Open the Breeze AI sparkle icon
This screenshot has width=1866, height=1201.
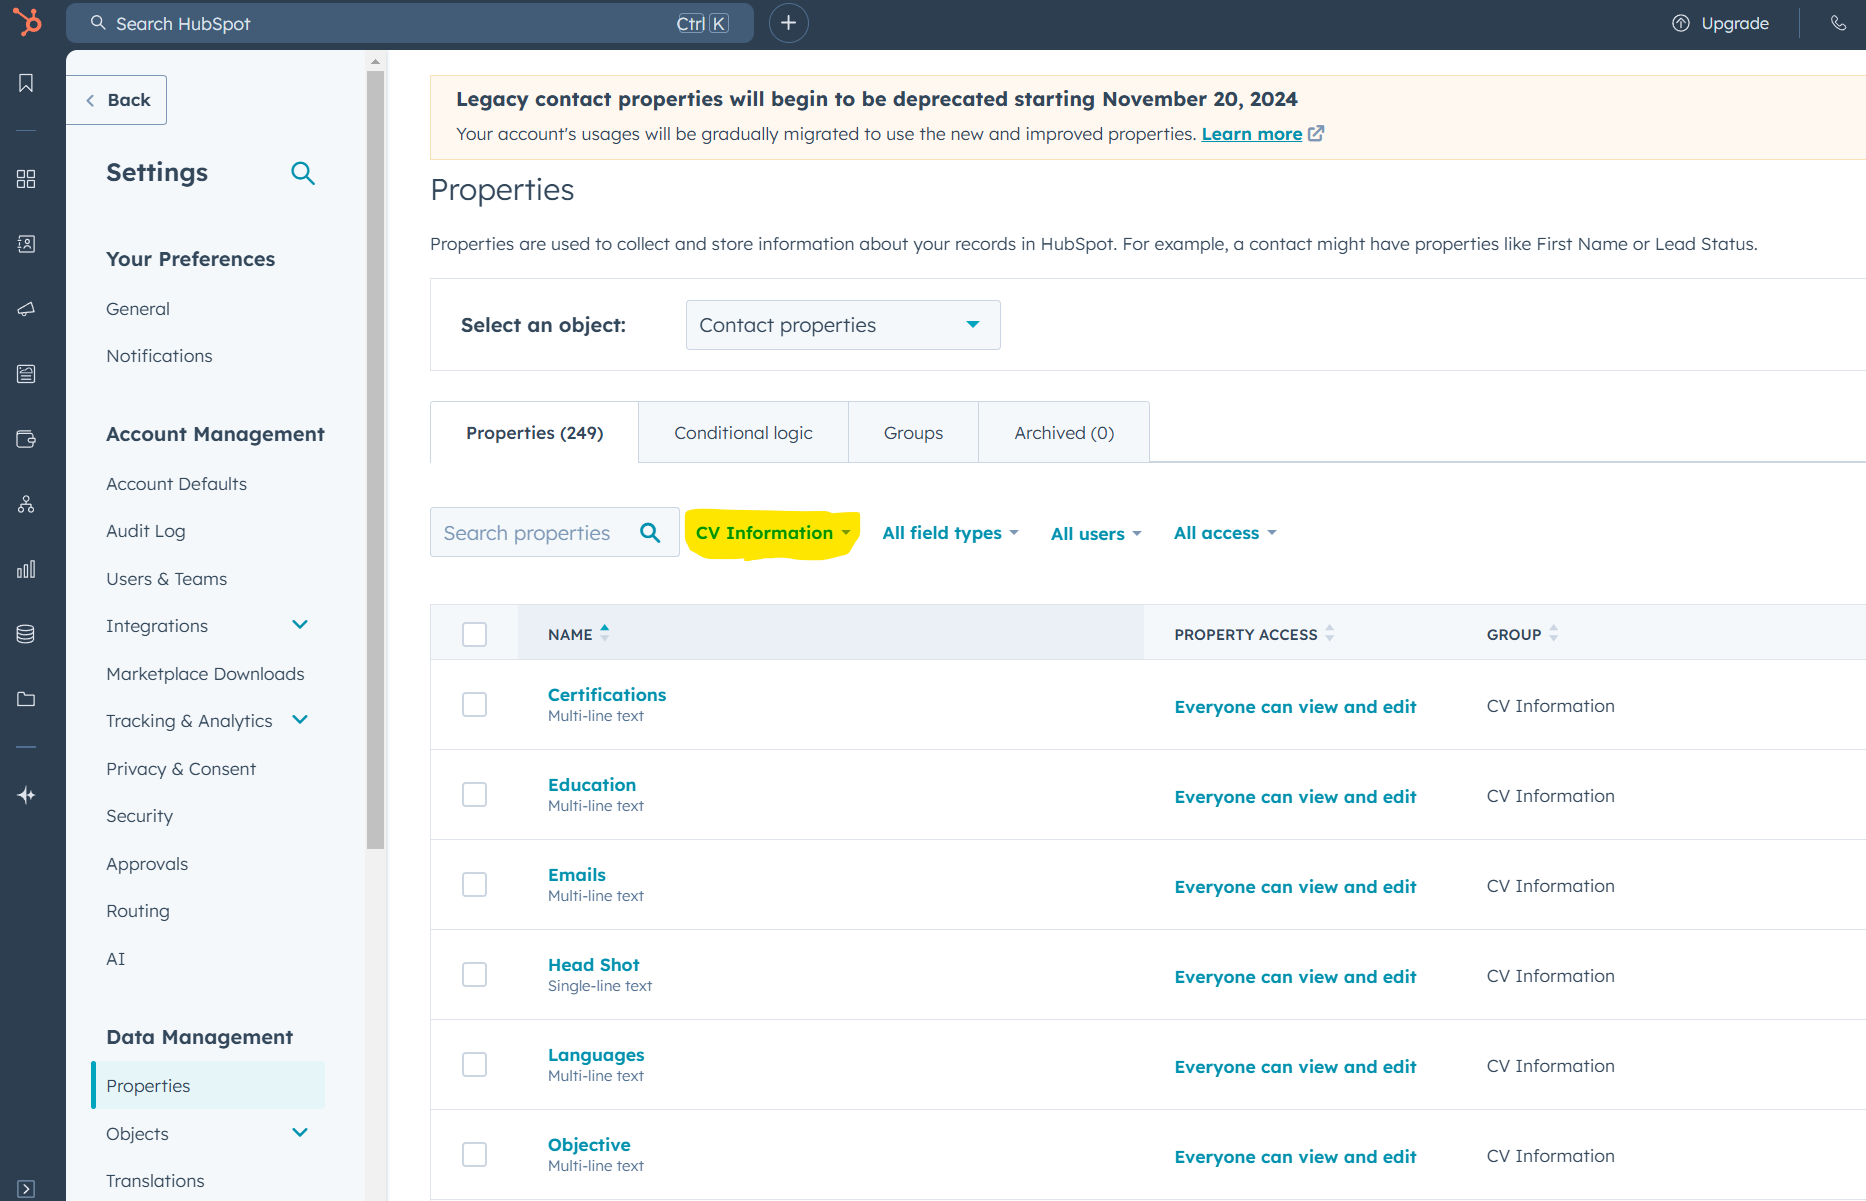click(26, 795)
